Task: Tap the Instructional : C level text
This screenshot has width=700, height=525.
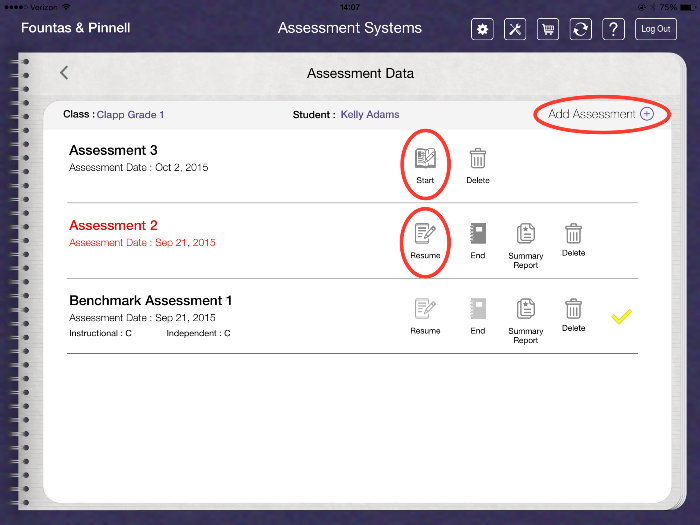Action: [100, 333]
